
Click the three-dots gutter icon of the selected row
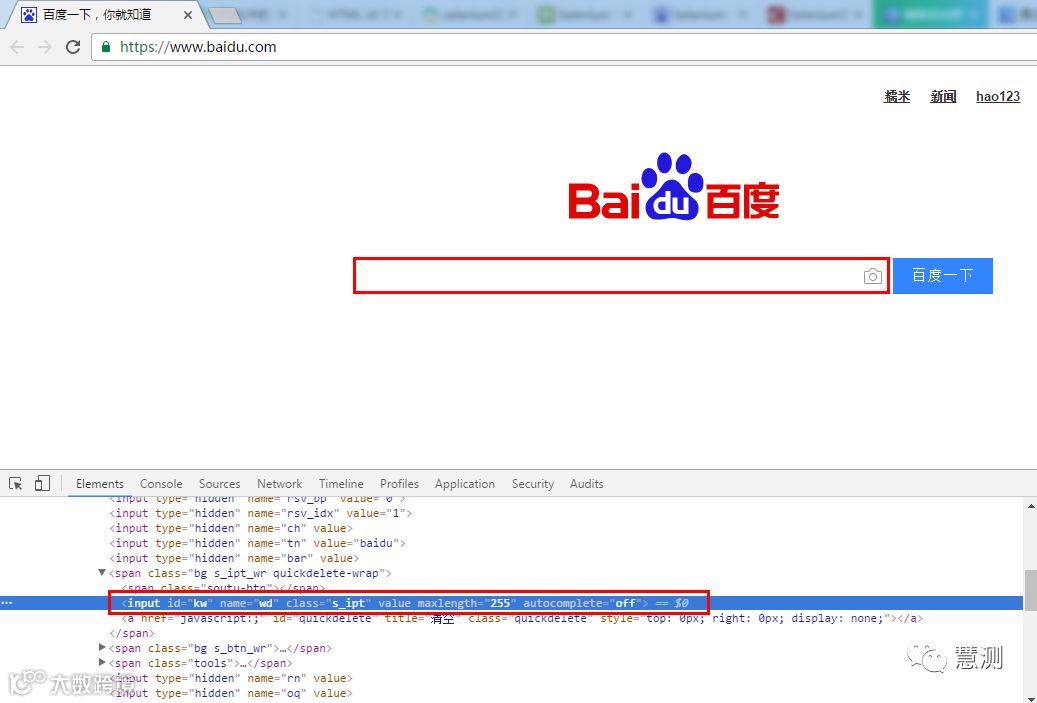click(x=7, y=603)
